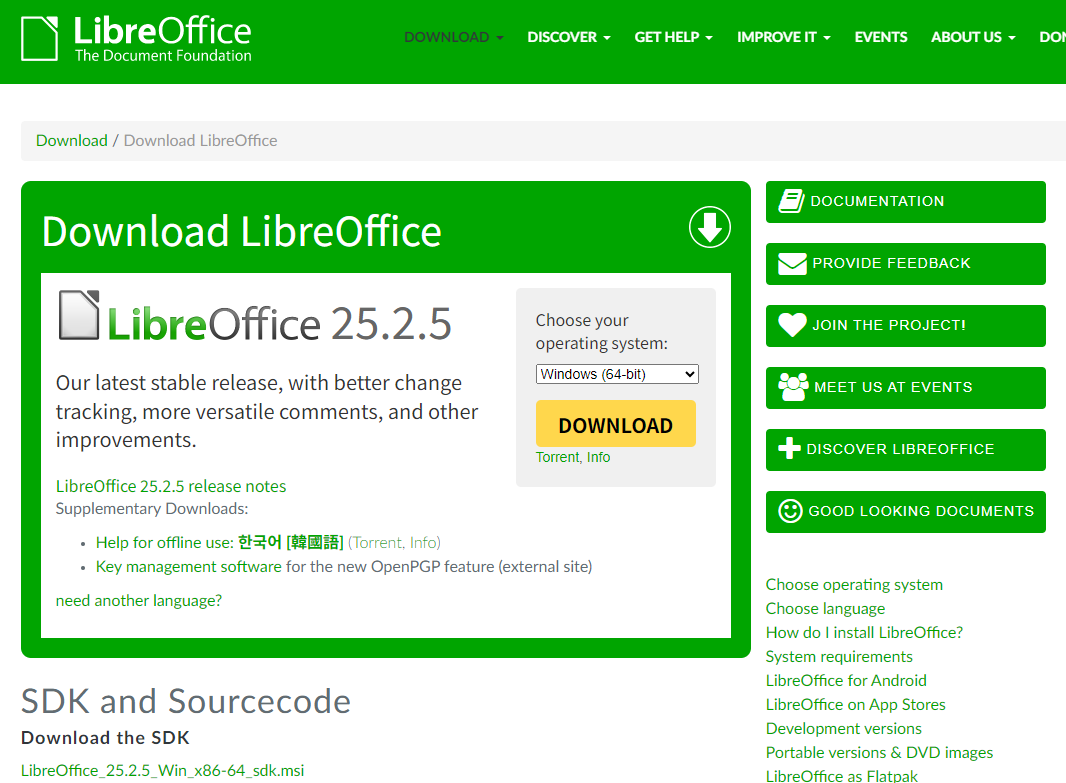Click the Meet Us at Events button text
The image size is (1066, 783).
[893, 387]
